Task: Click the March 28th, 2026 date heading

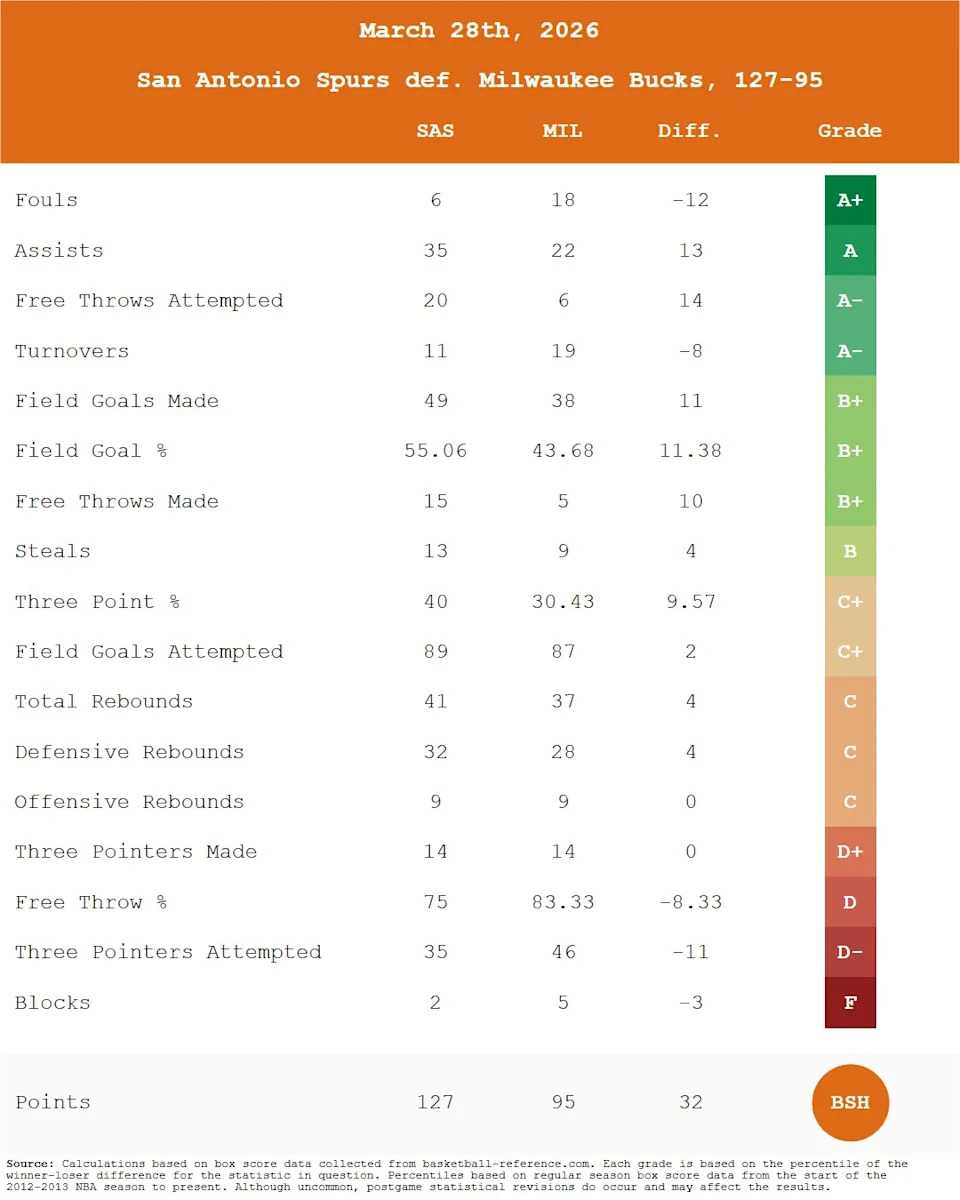Action: tap(480, 30)
